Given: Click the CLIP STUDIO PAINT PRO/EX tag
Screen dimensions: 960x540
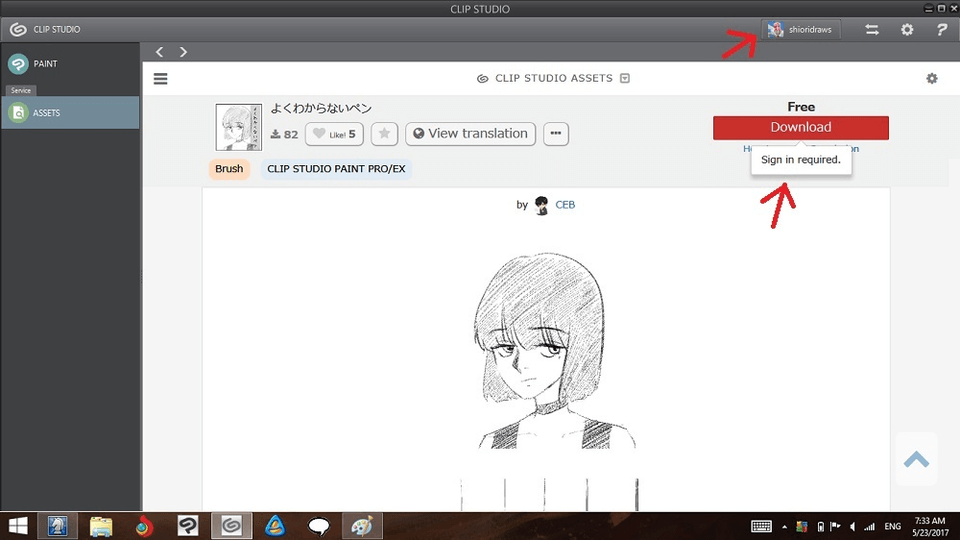Looking at the screenshot, I should (x=336, y=169).
